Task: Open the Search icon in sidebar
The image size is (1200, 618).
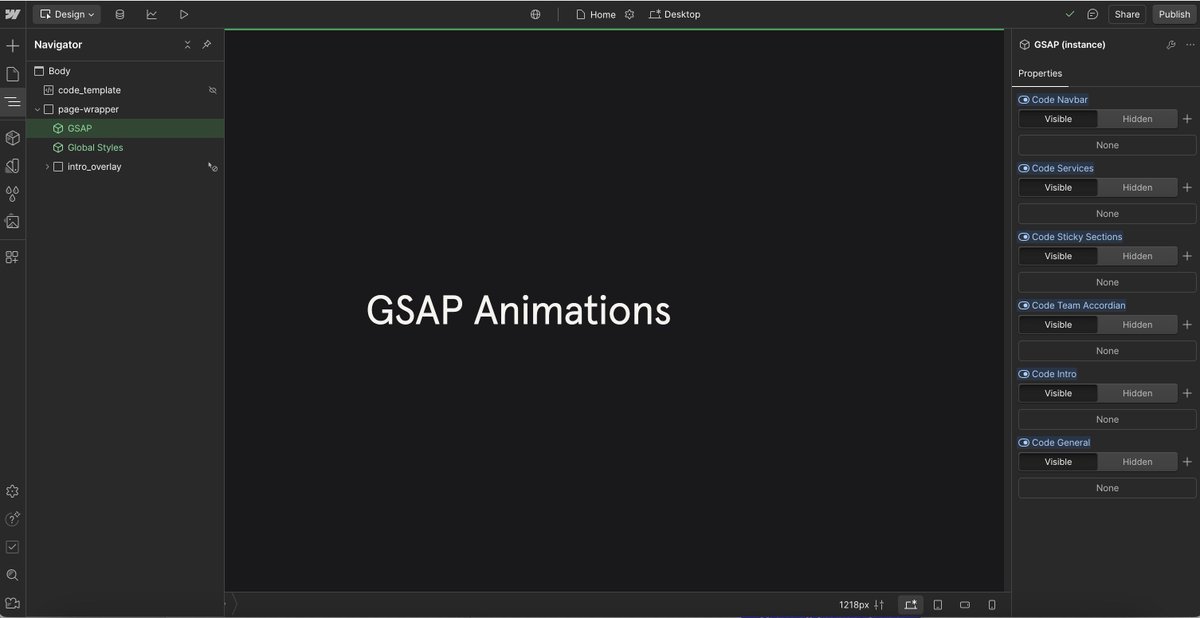Action: point(13,575)
